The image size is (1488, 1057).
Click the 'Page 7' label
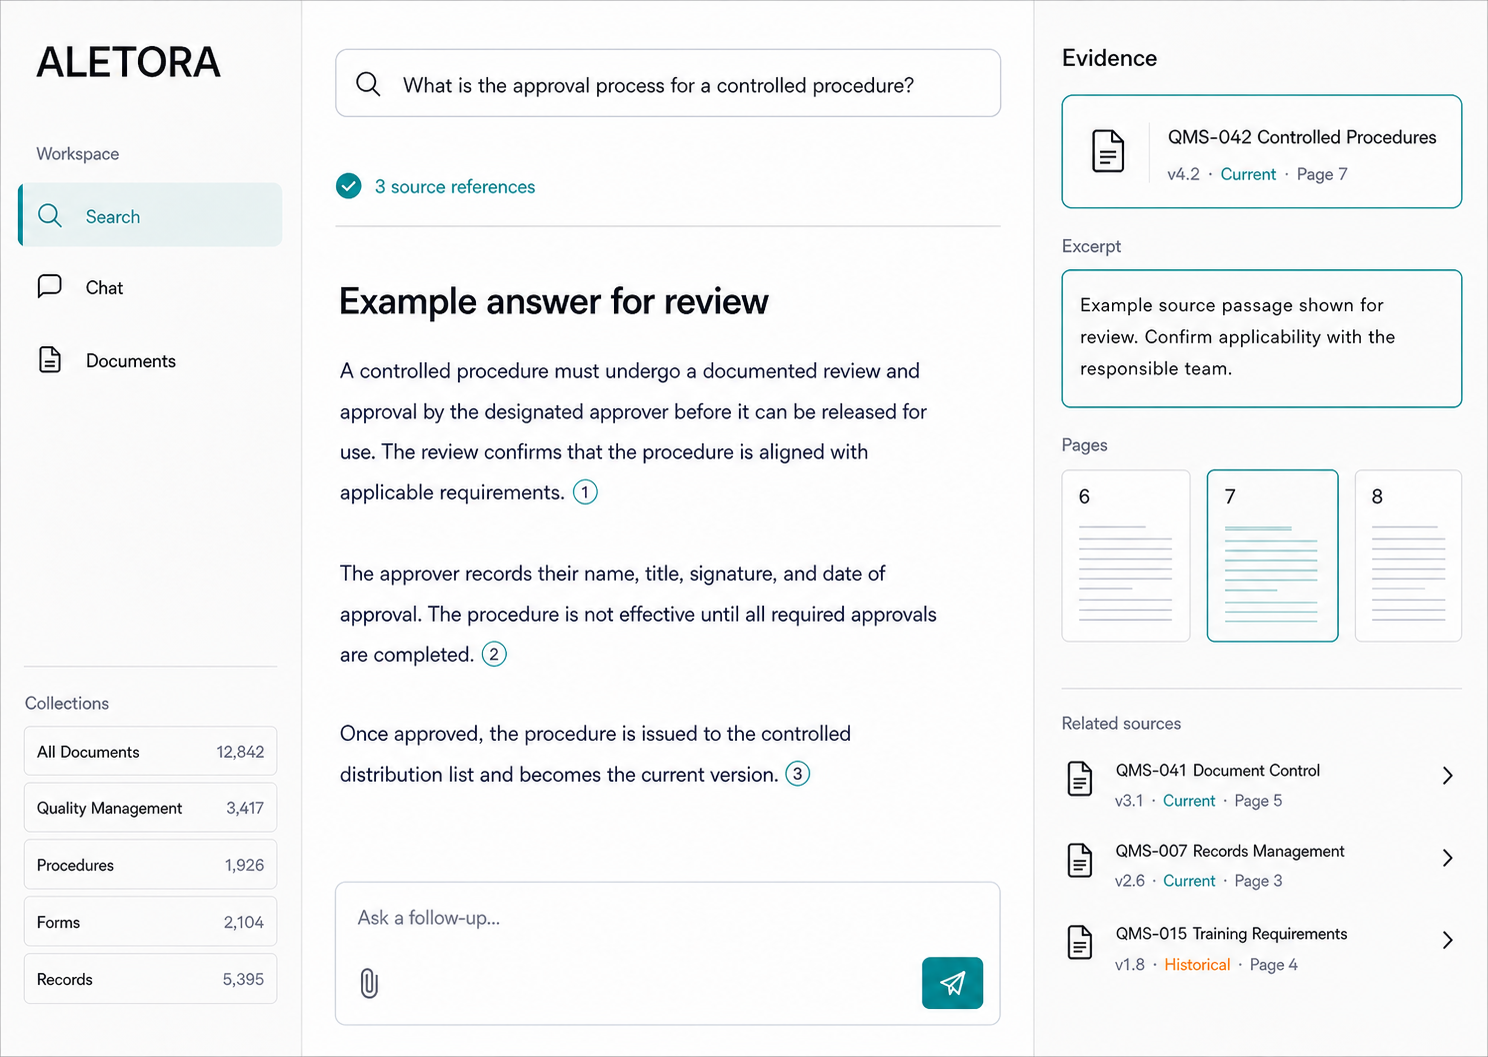tap(1322, 174)
